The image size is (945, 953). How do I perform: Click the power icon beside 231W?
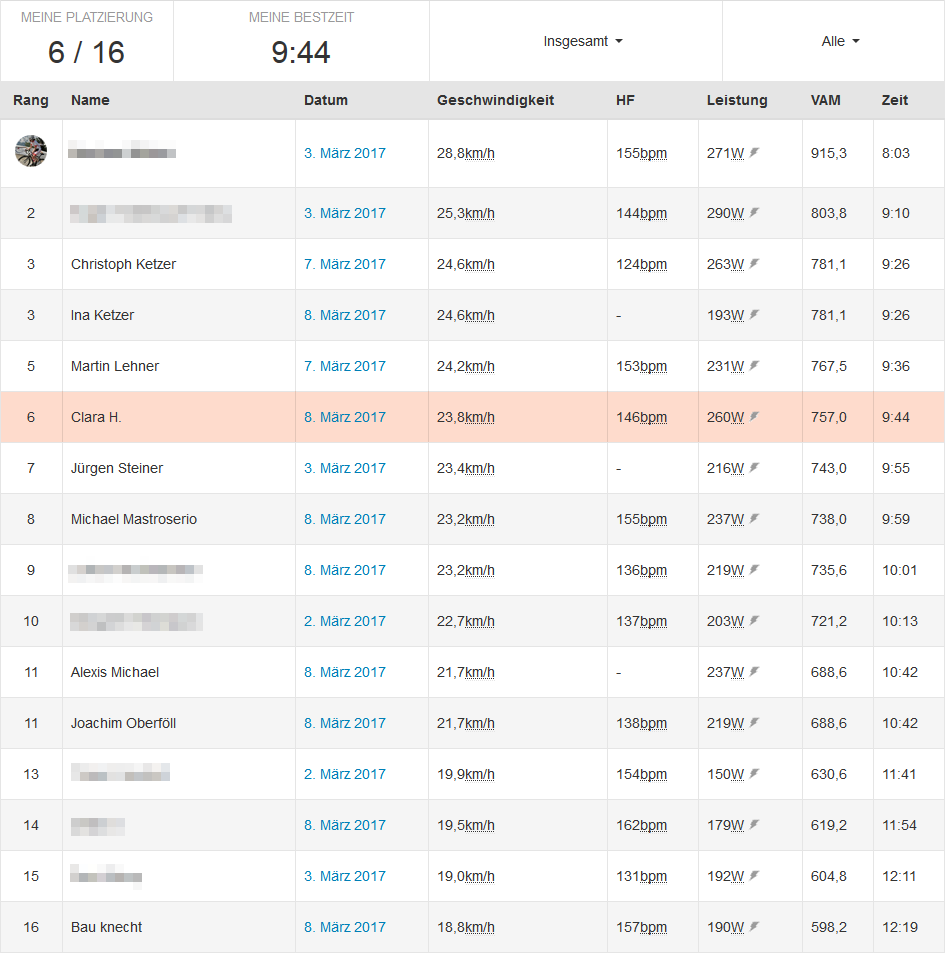pyautogui.click(x=755, y=366)
